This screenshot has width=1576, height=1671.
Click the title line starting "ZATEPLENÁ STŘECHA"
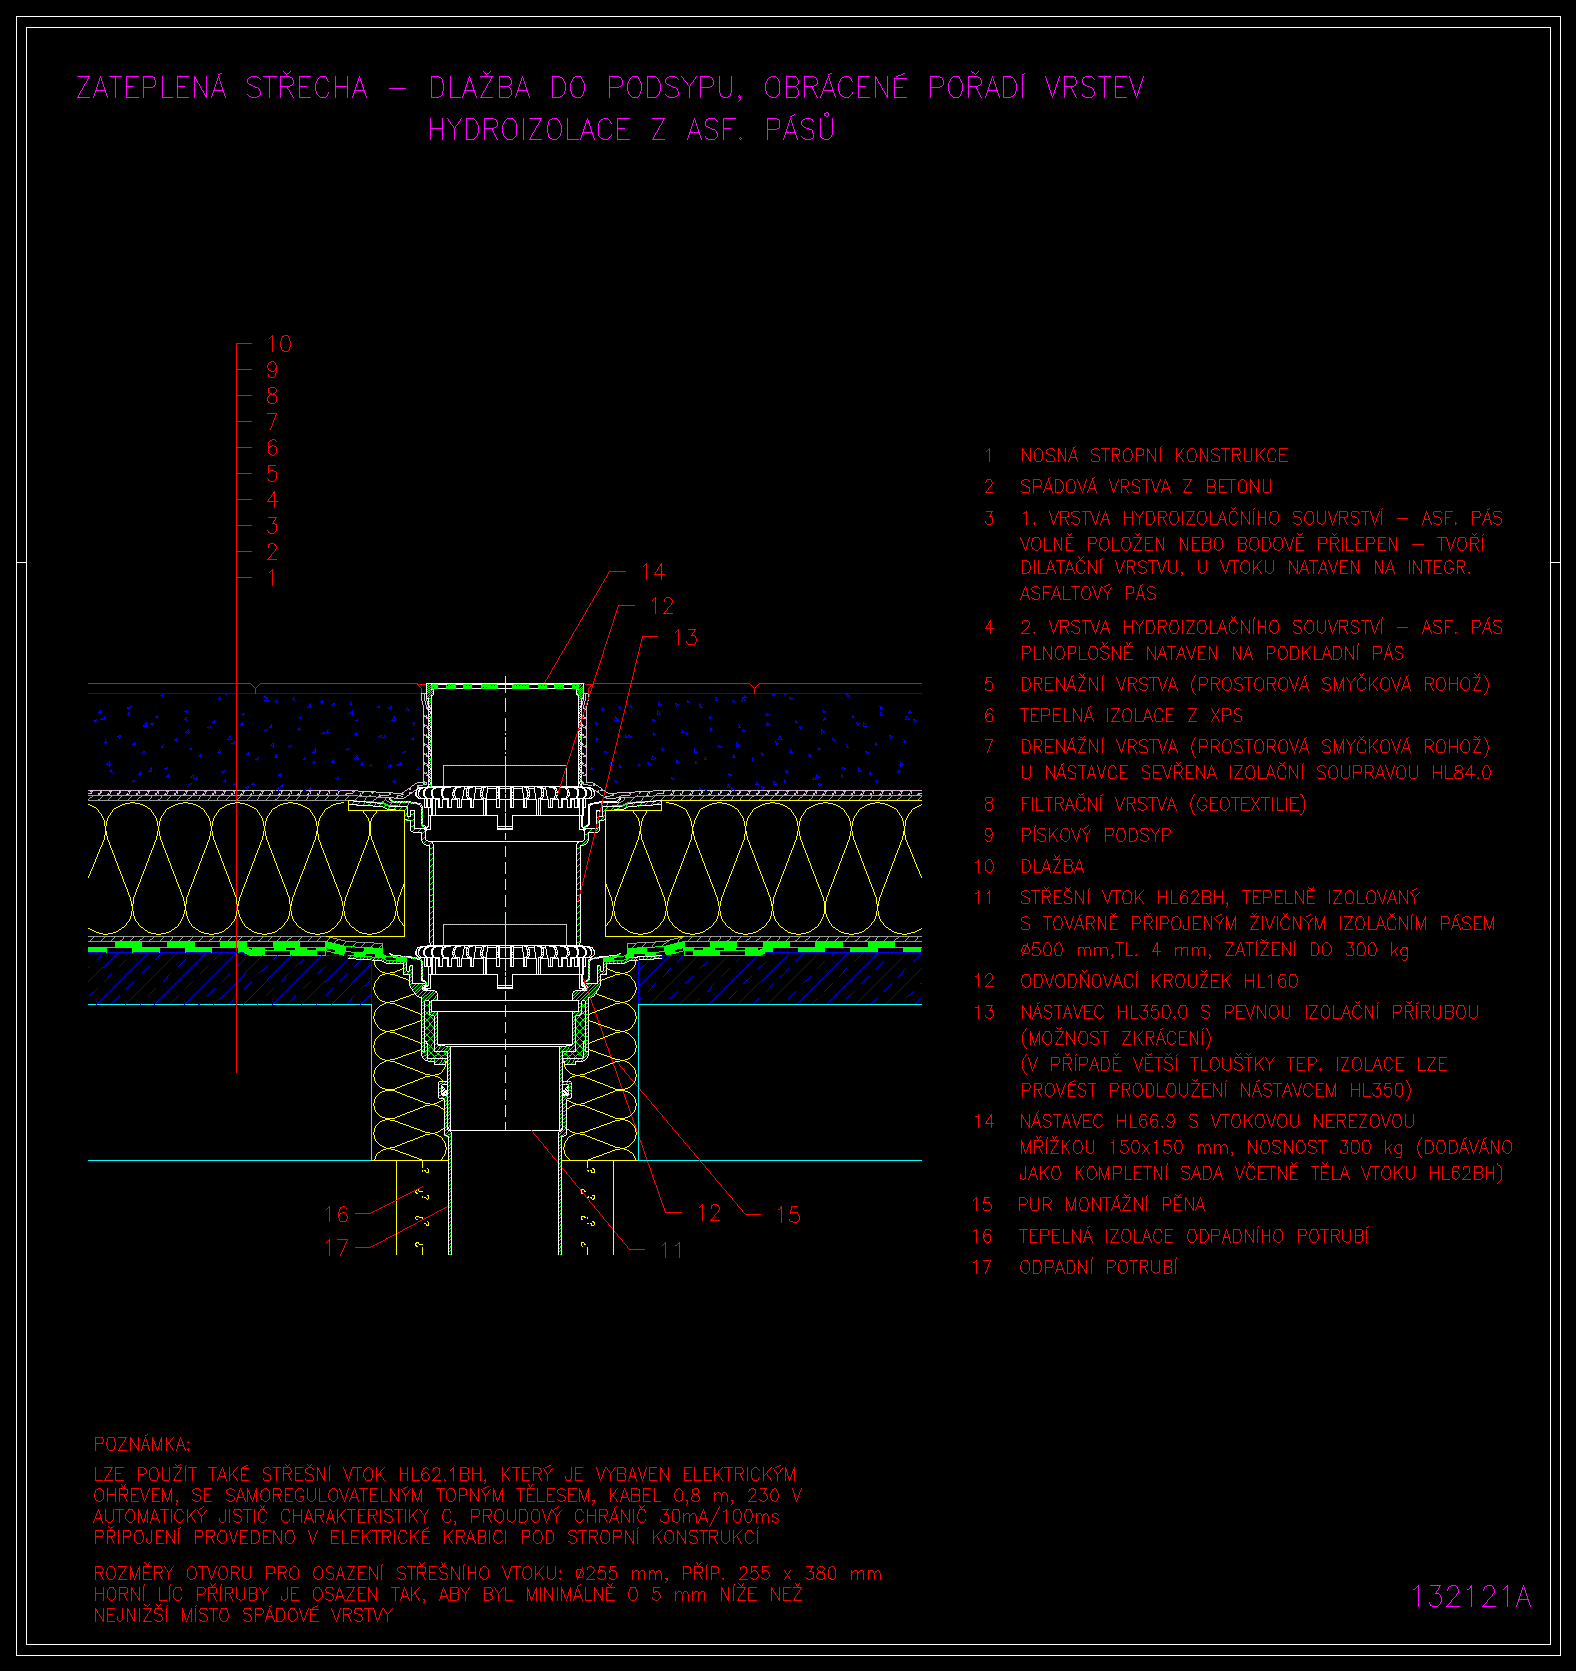click(x=610, y=88)
